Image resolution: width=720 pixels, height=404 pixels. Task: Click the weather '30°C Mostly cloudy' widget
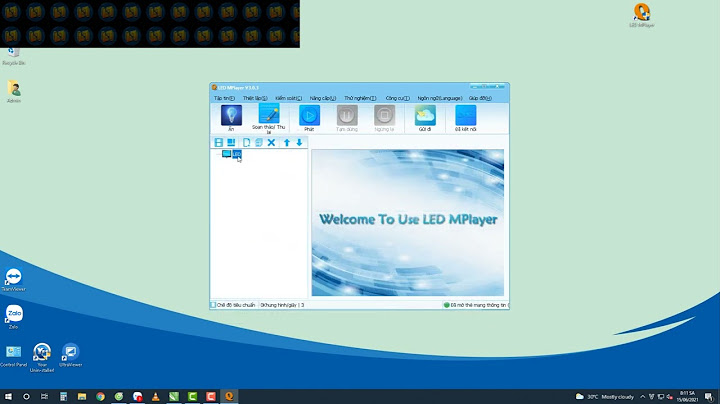tap(605, 397)
